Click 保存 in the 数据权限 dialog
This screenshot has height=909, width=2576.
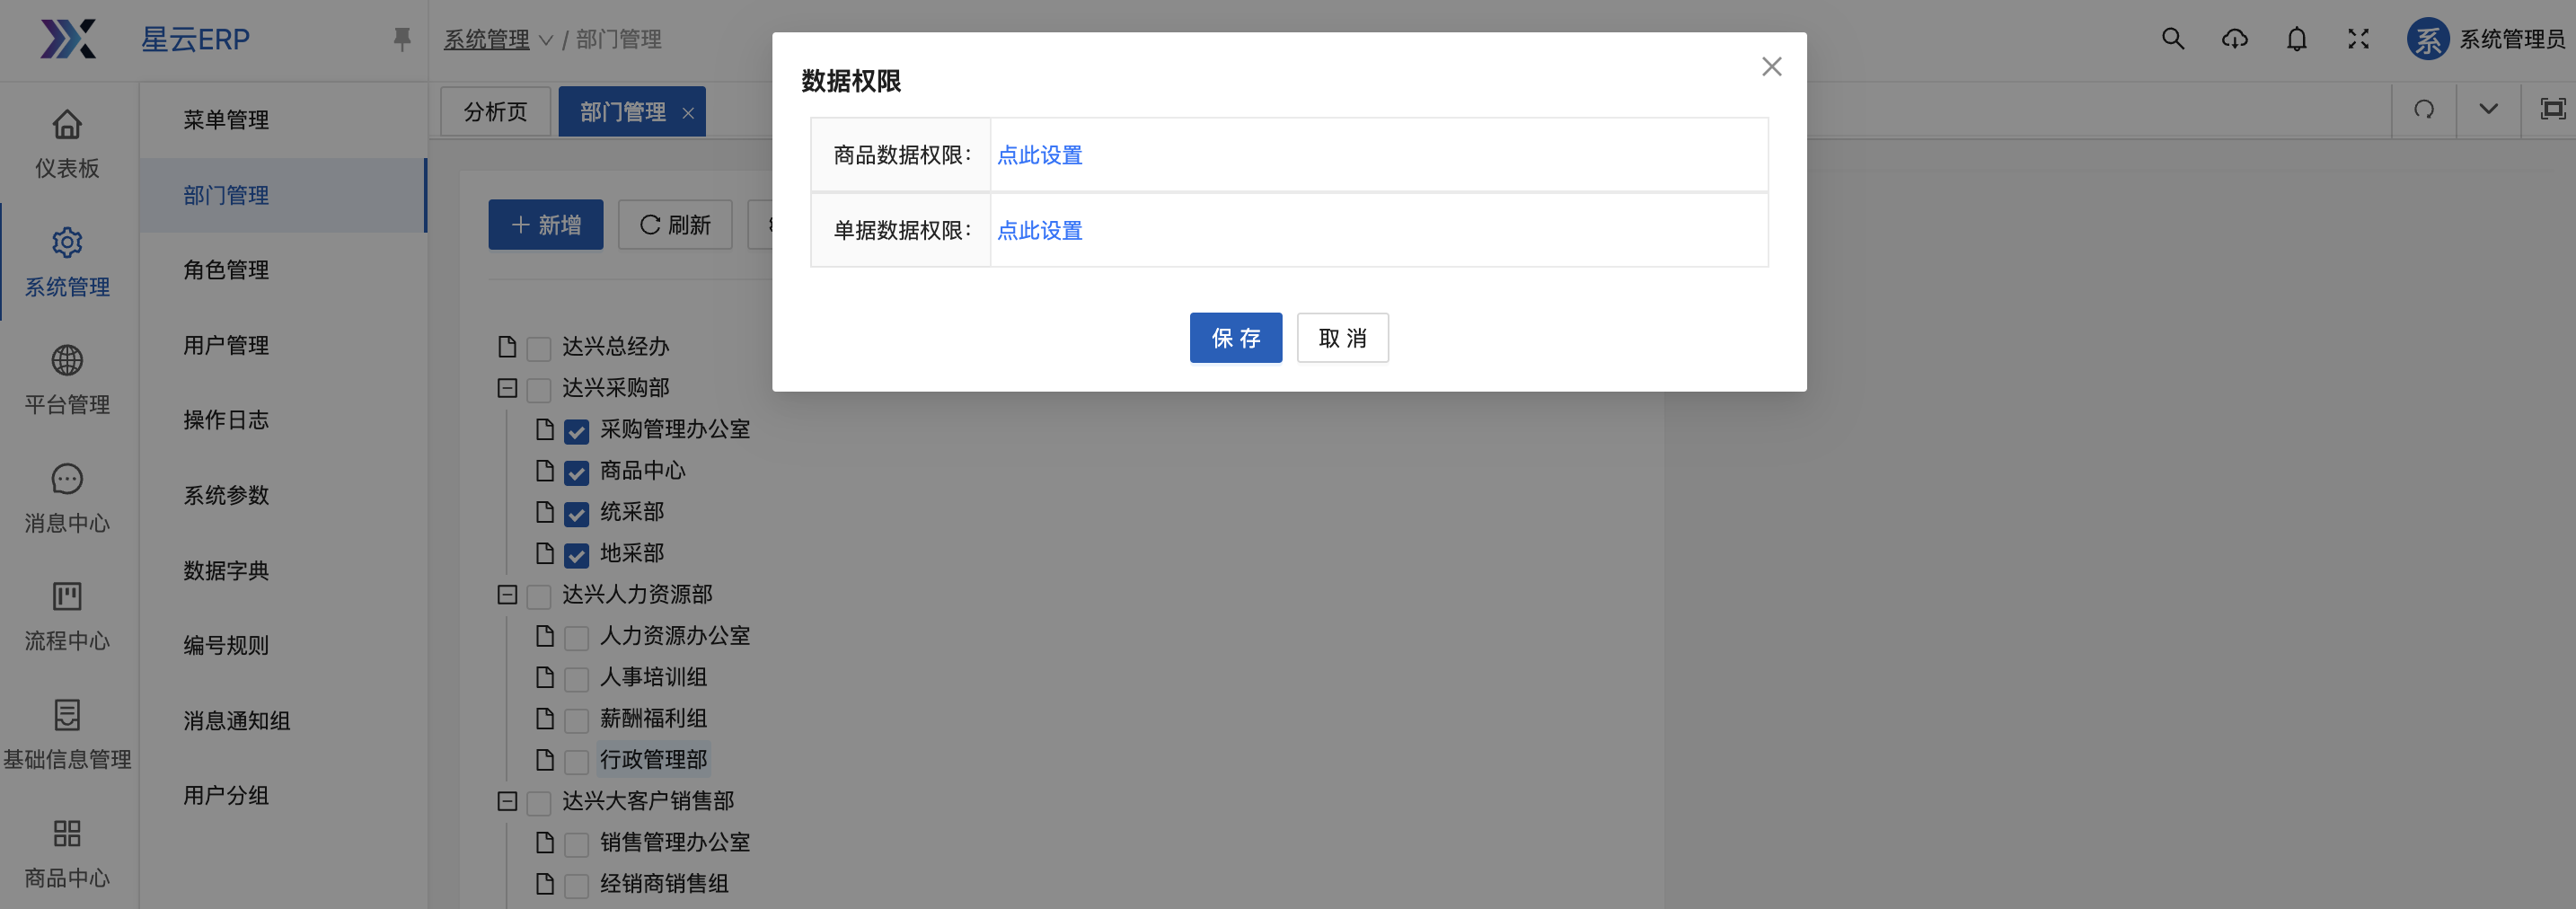(x=1235, y=338)
